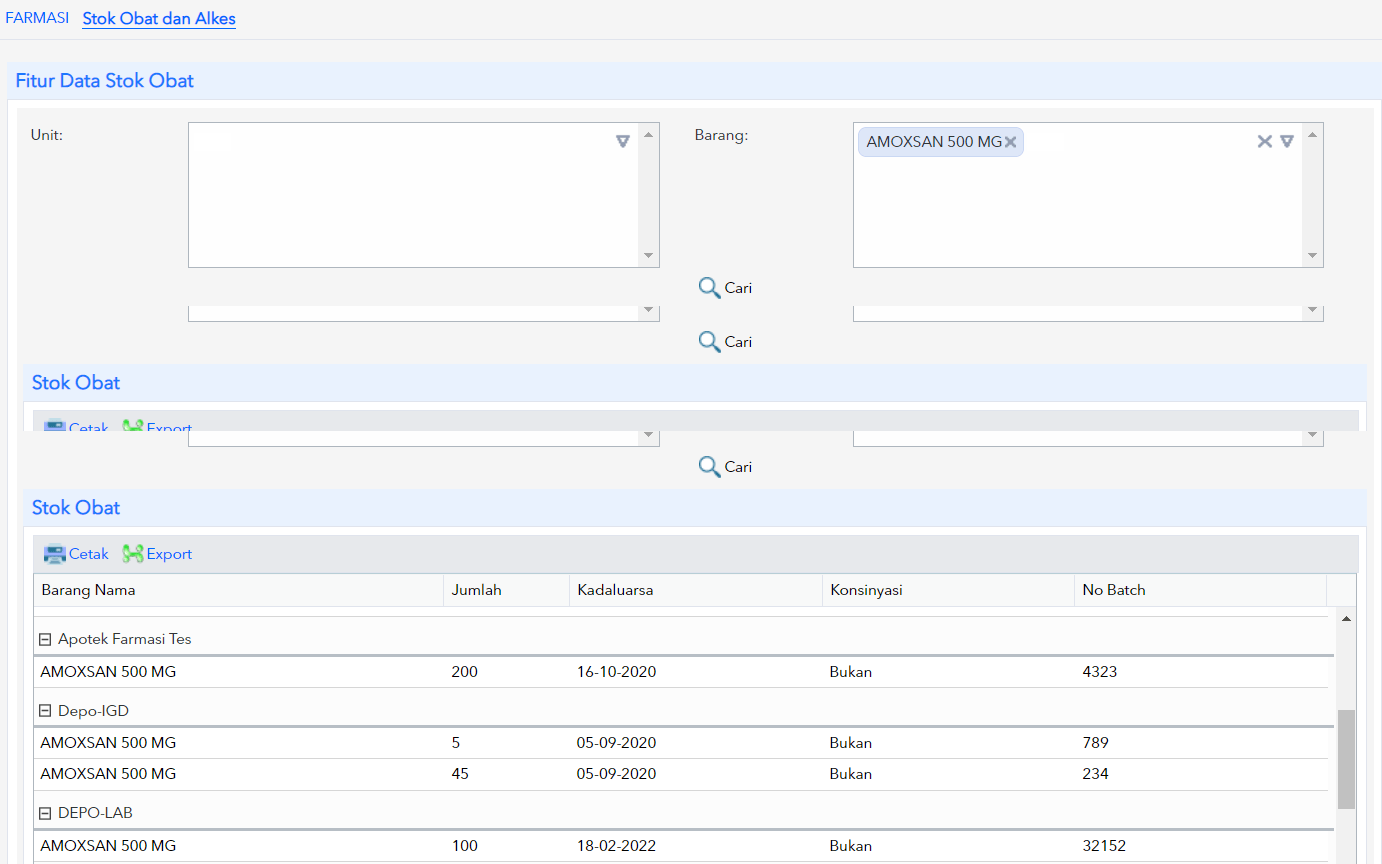Click the DEPO-LAB group label

point(95,813)
